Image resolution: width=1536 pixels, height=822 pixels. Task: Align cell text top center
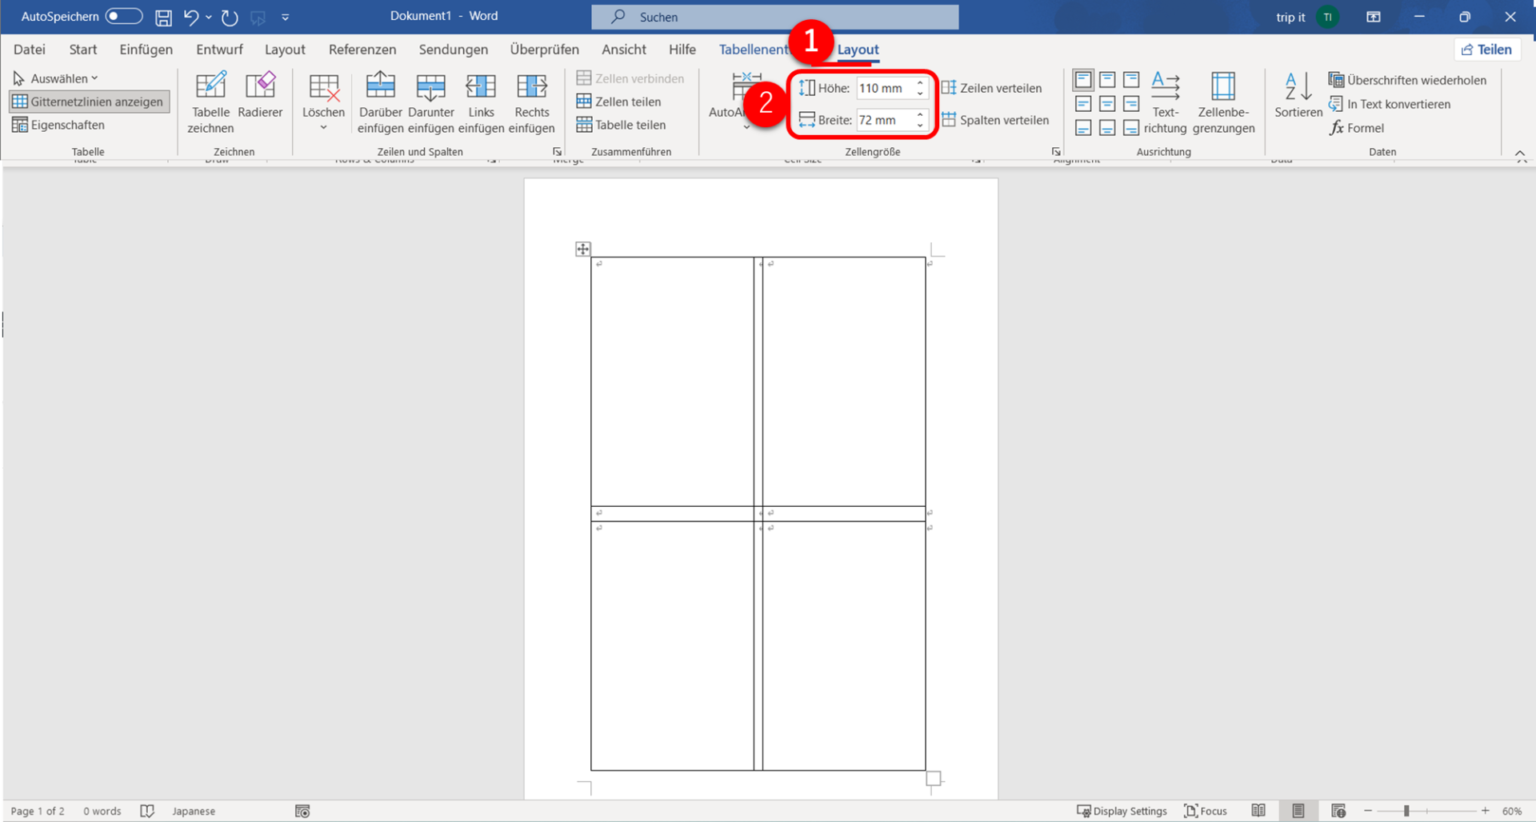[x=1107, y=79]
